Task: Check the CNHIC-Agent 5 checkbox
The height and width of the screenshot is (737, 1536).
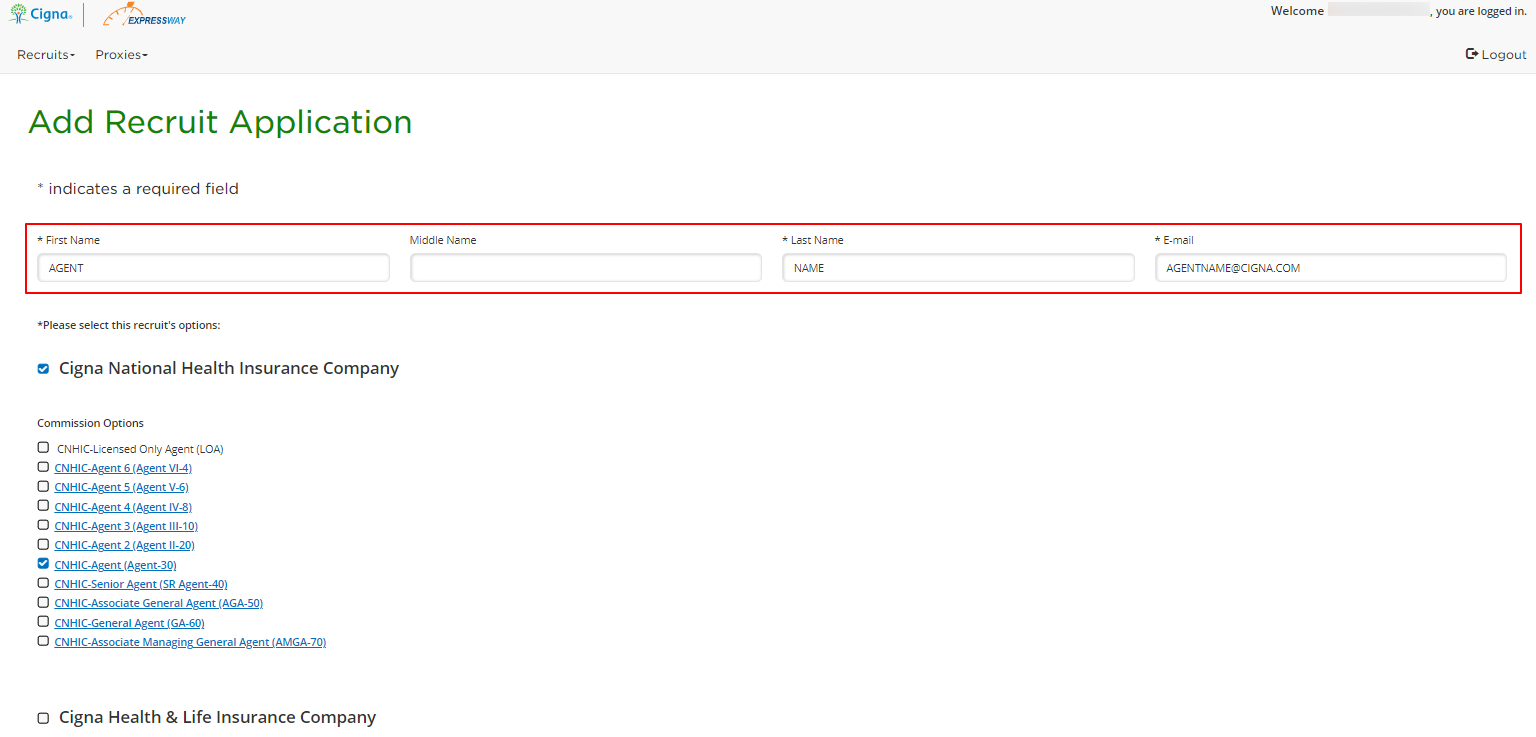Action: pyautogui.click(x=43, y=486)
